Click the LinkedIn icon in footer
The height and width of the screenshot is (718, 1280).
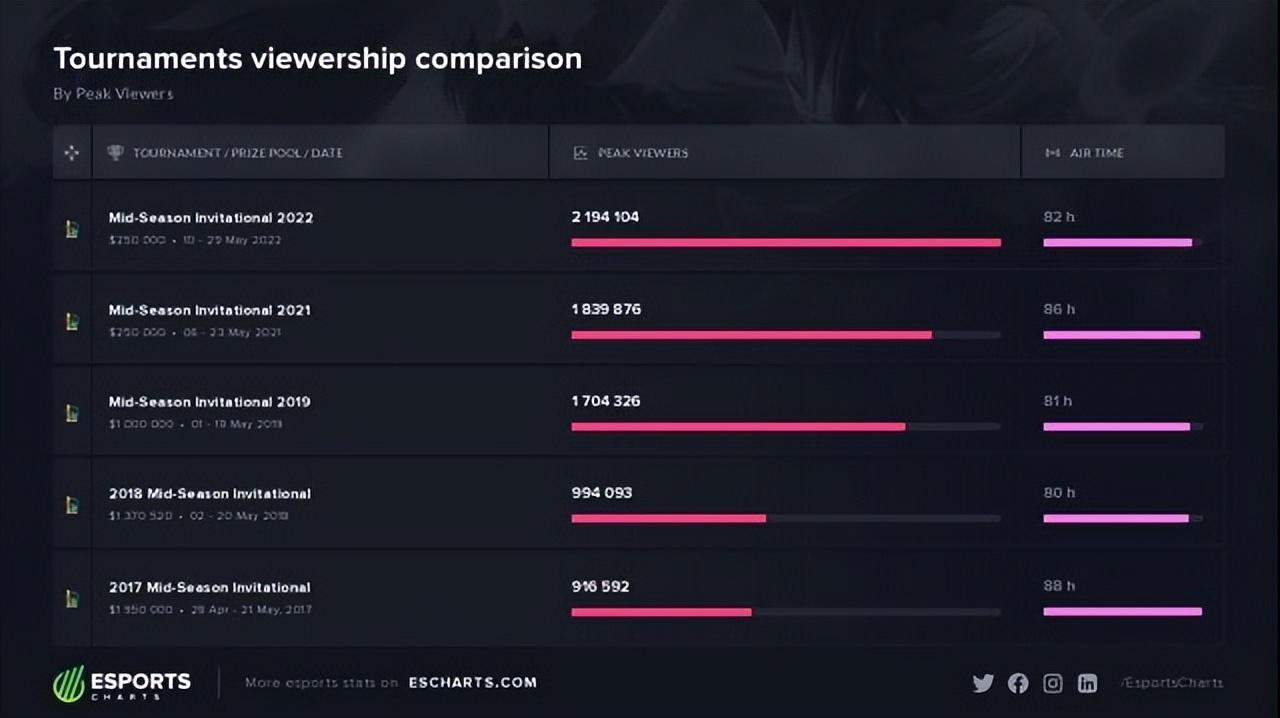(1087, 683)
